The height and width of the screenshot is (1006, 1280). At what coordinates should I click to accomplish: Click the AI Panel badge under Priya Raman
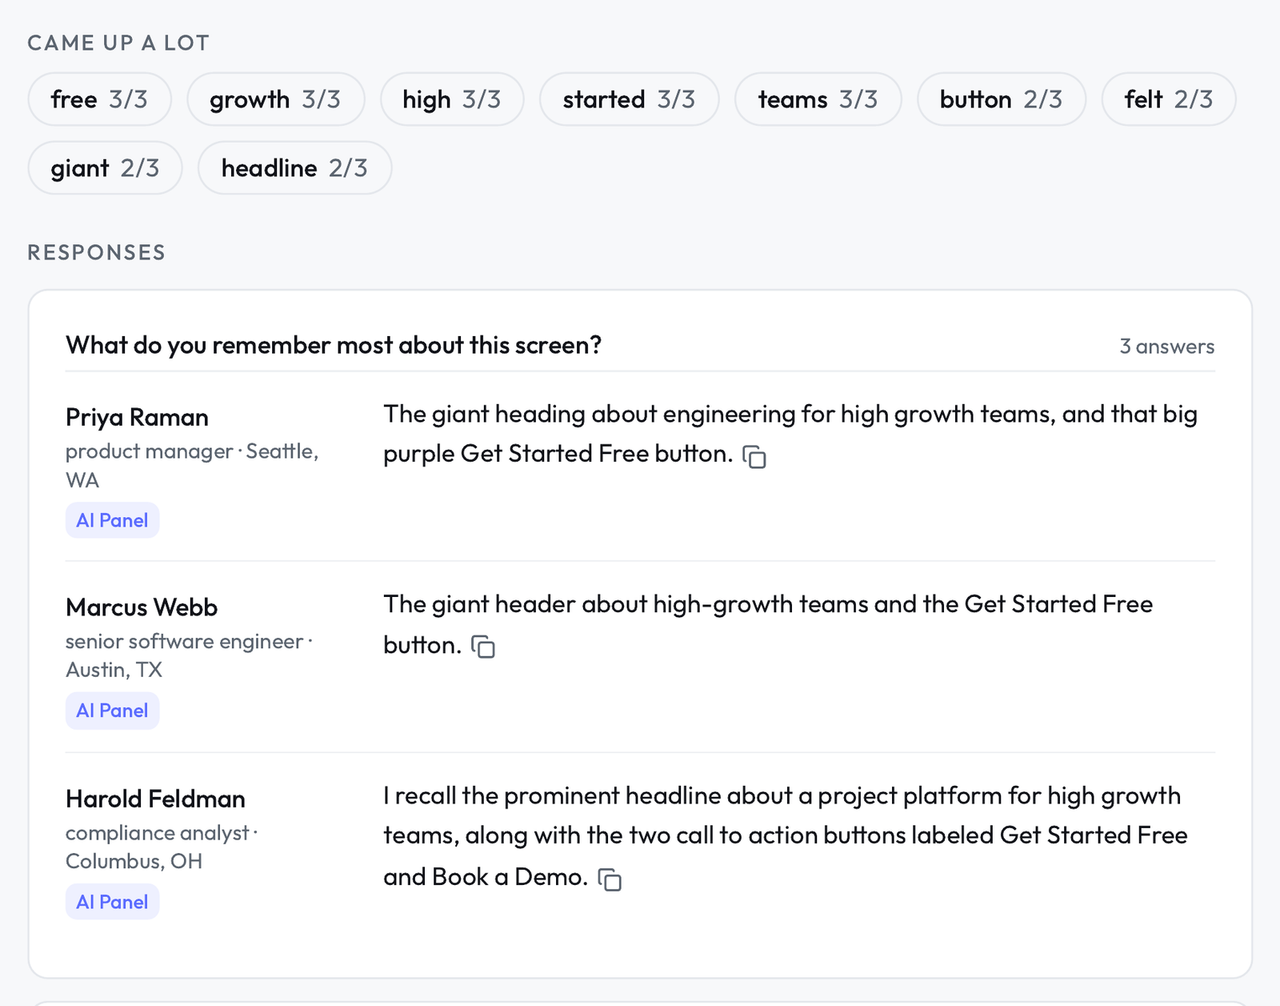point(112,520)
